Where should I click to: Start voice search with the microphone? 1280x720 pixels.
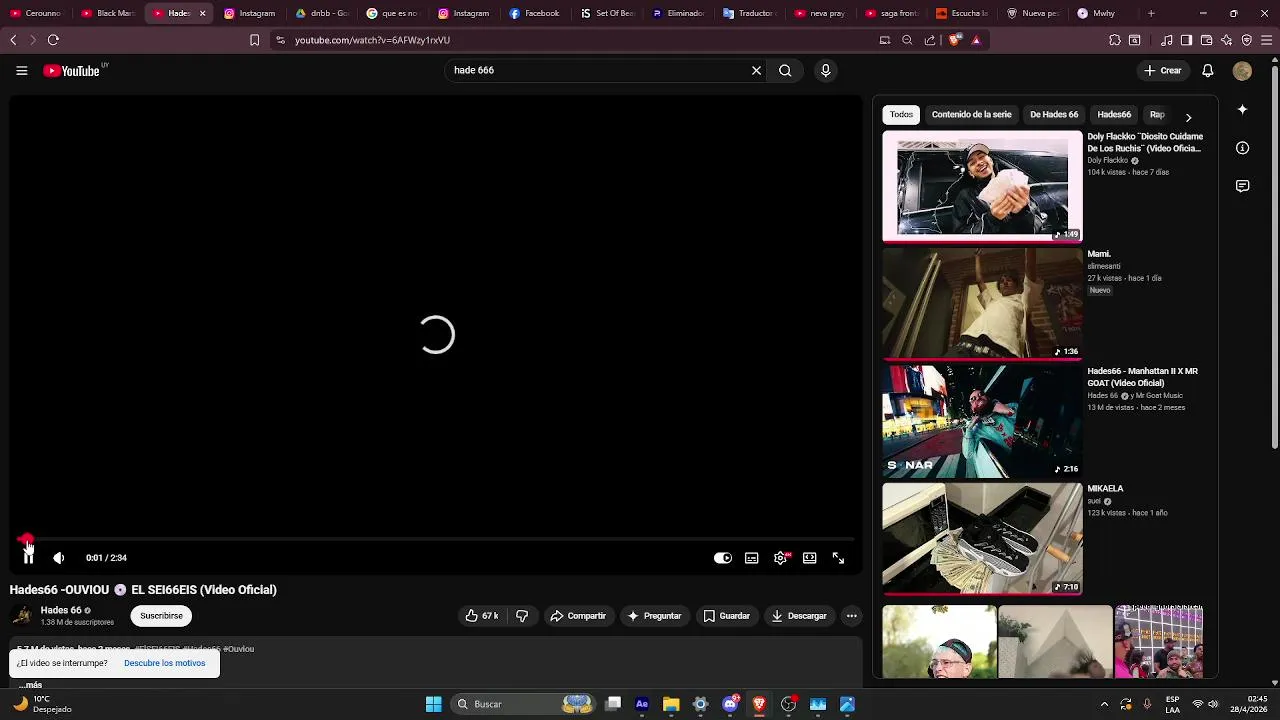[825, 70]
